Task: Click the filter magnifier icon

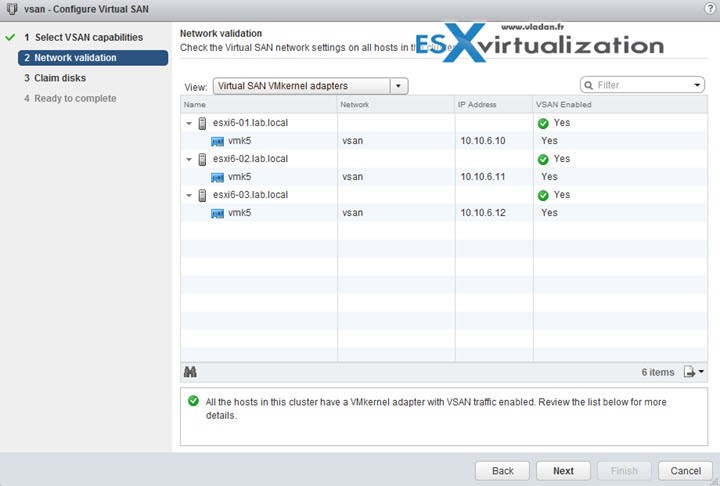Action: tap(589, 85)
